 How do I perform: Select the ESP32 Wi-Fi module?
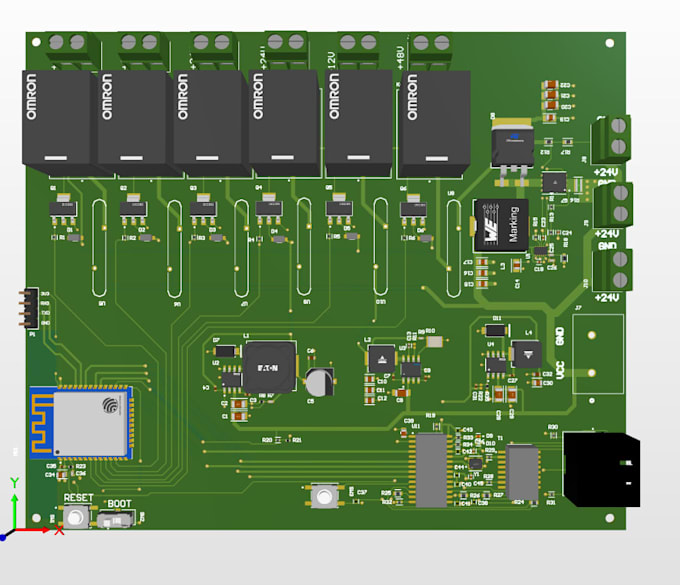click(x=82, y=423)
